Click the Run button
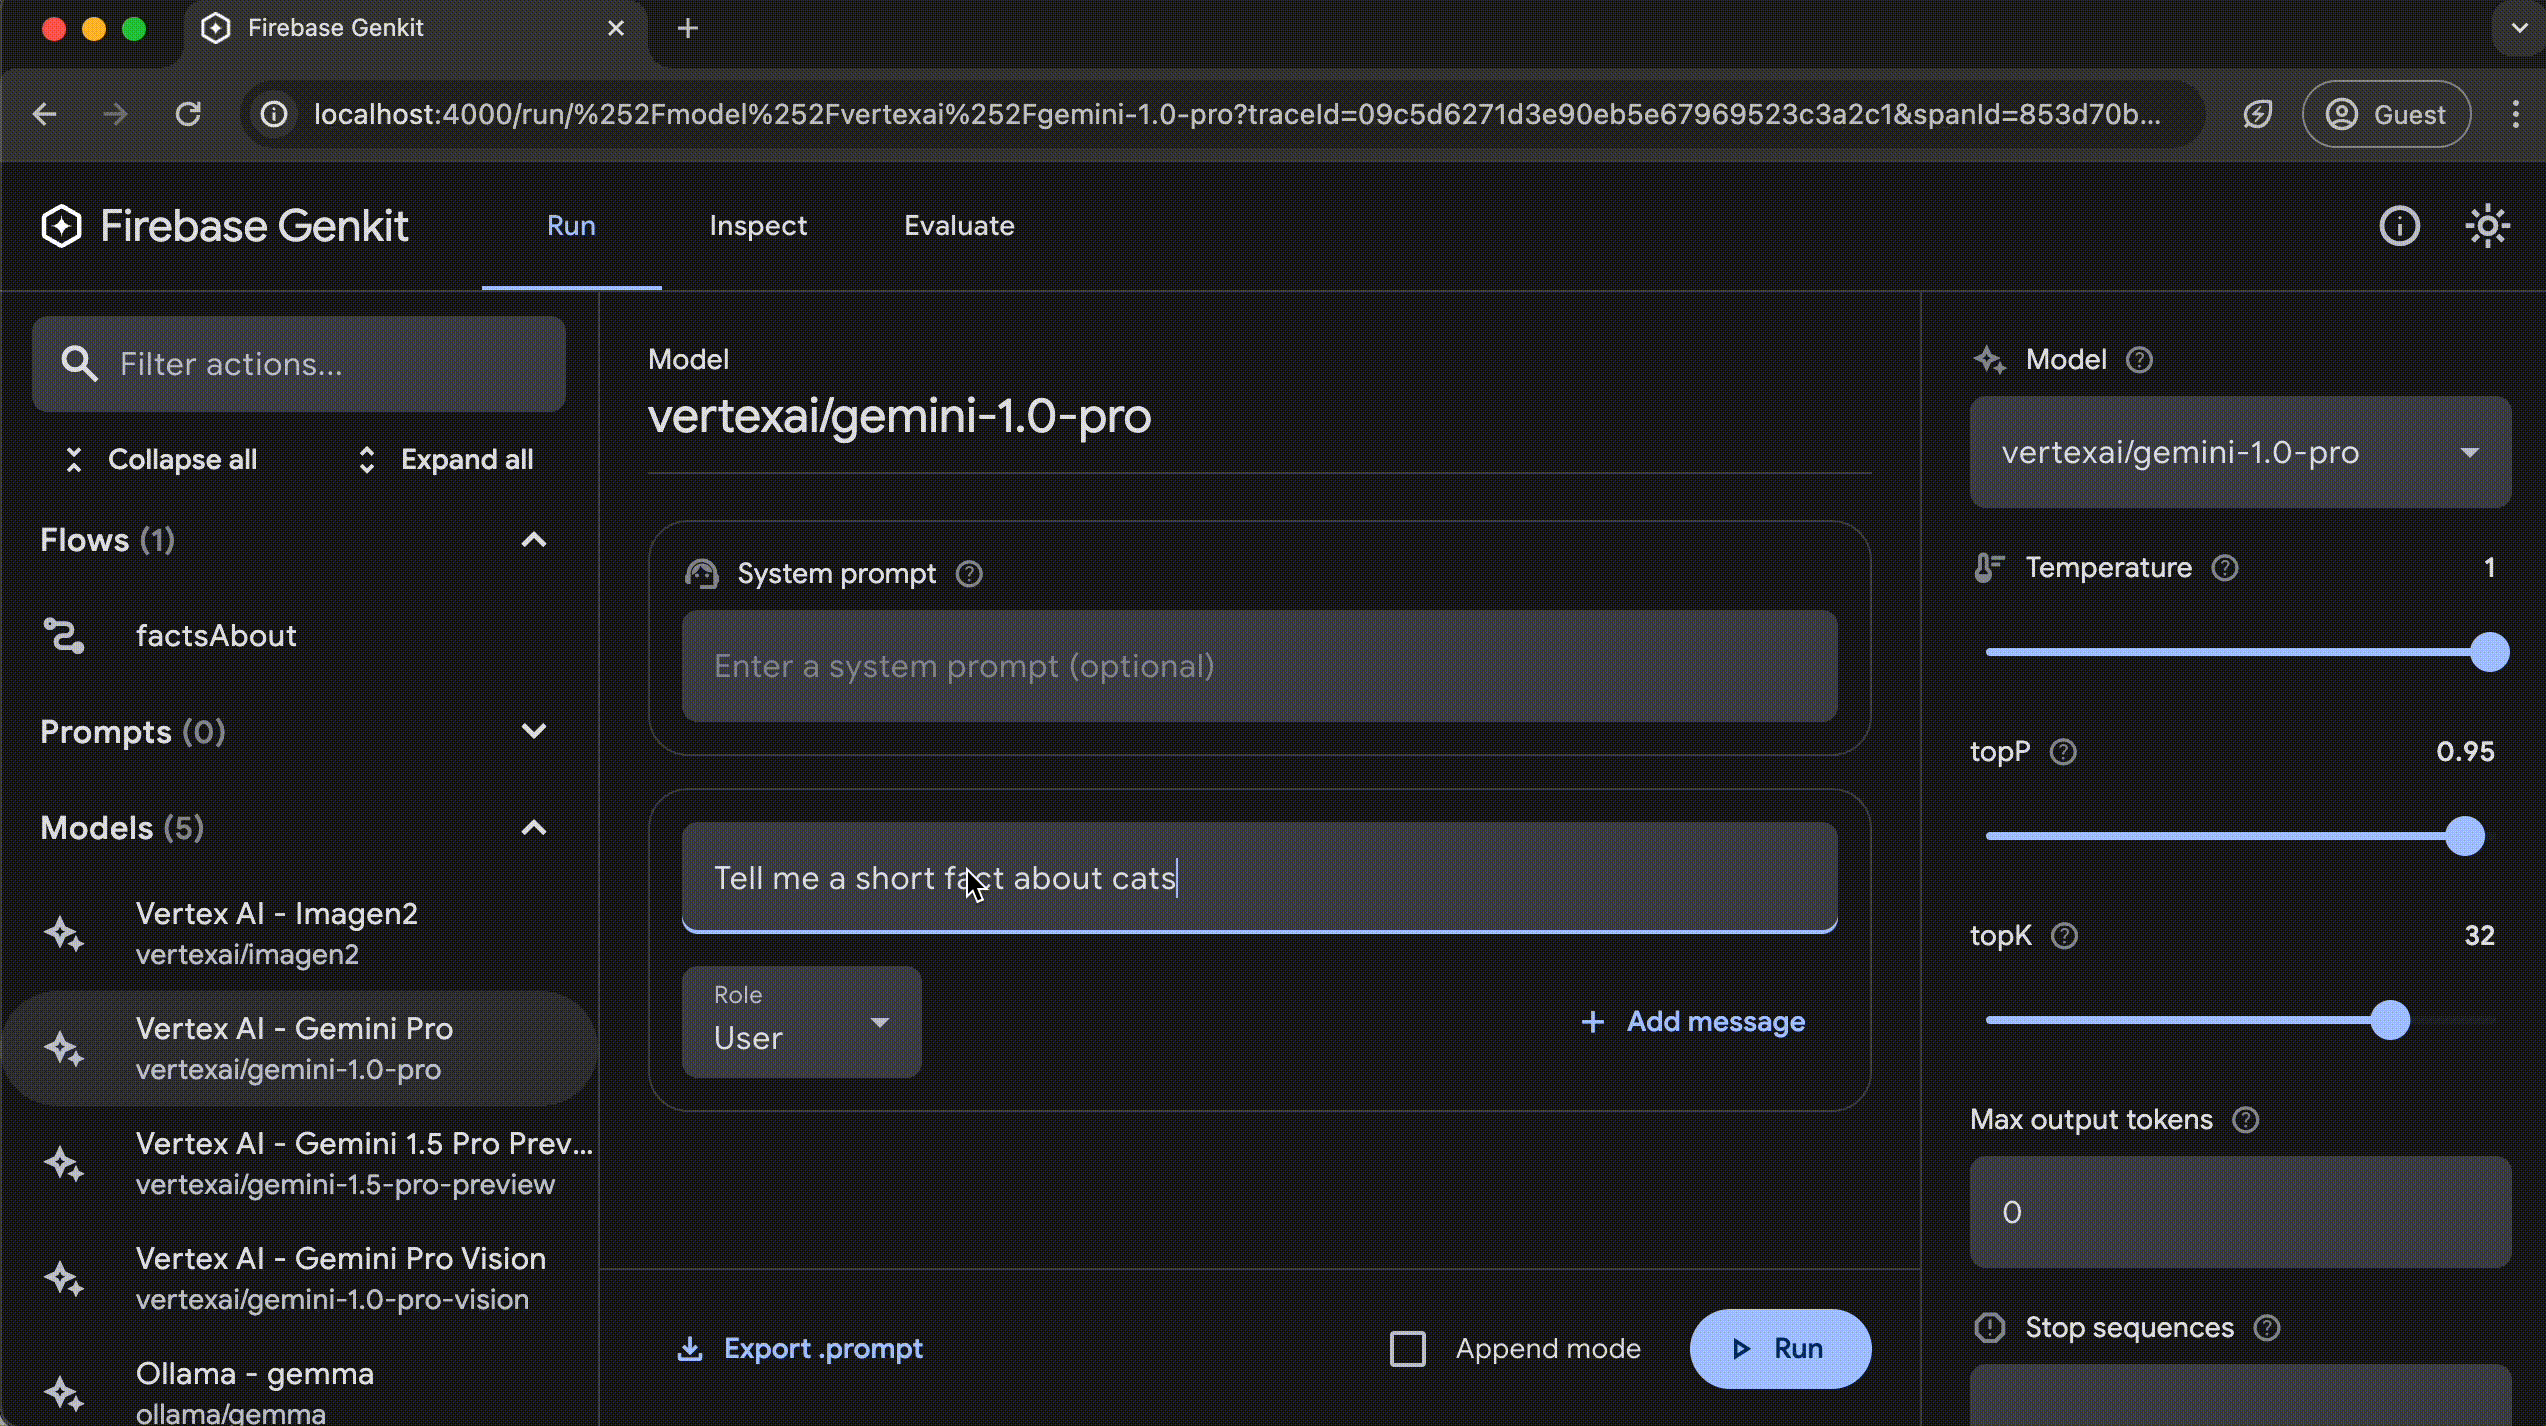This screenshot has width=2546, height=1426. pos(1778,1347)
